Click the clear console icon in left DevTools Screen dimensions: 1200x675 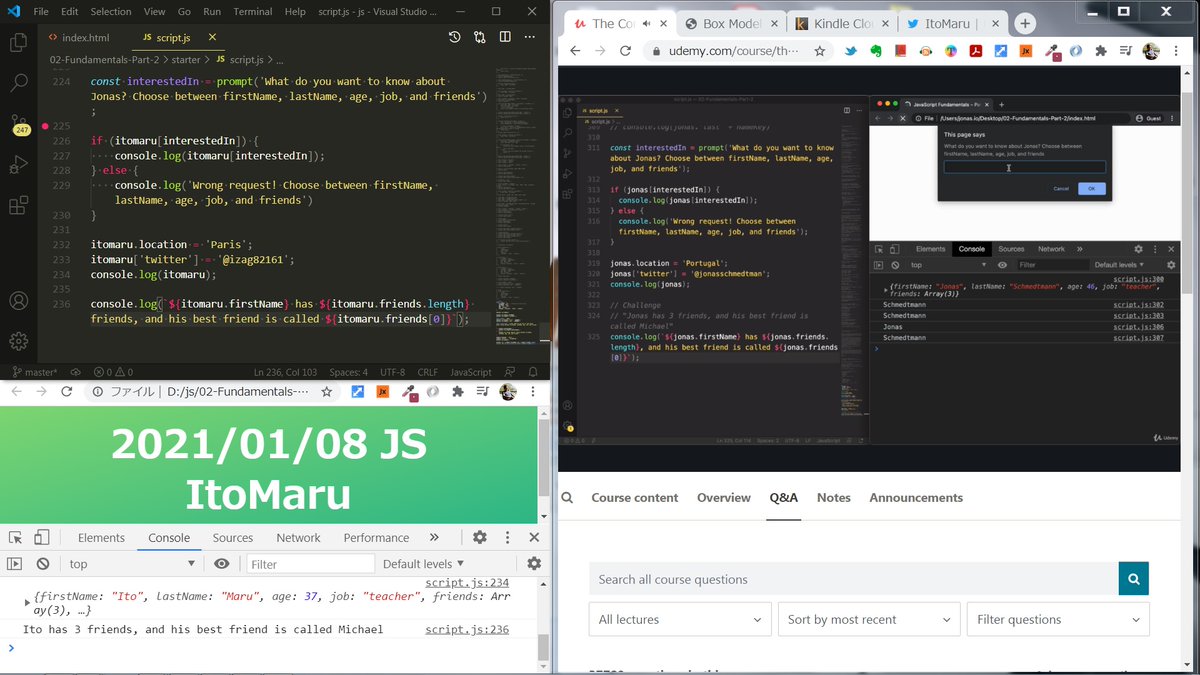pos(43,564)
